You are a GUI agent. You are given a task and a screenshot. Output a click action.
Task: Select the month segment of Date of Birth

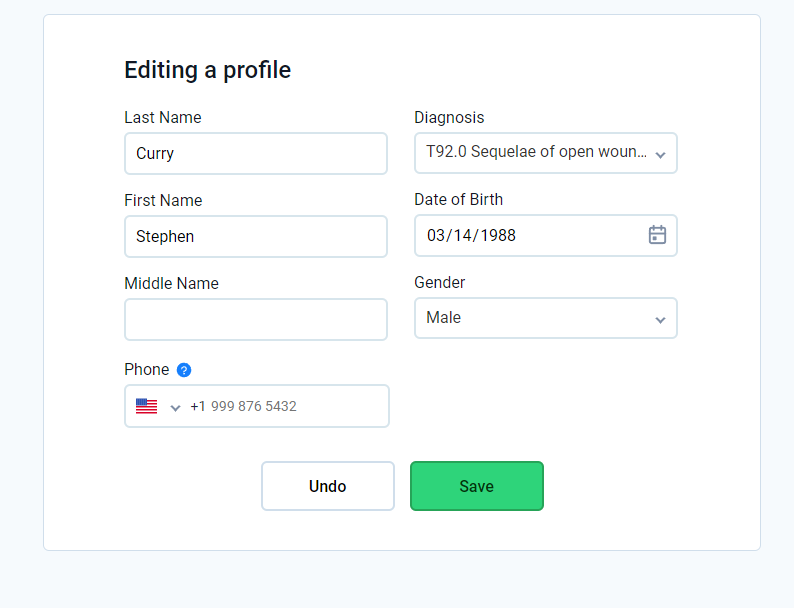point(436,236)
